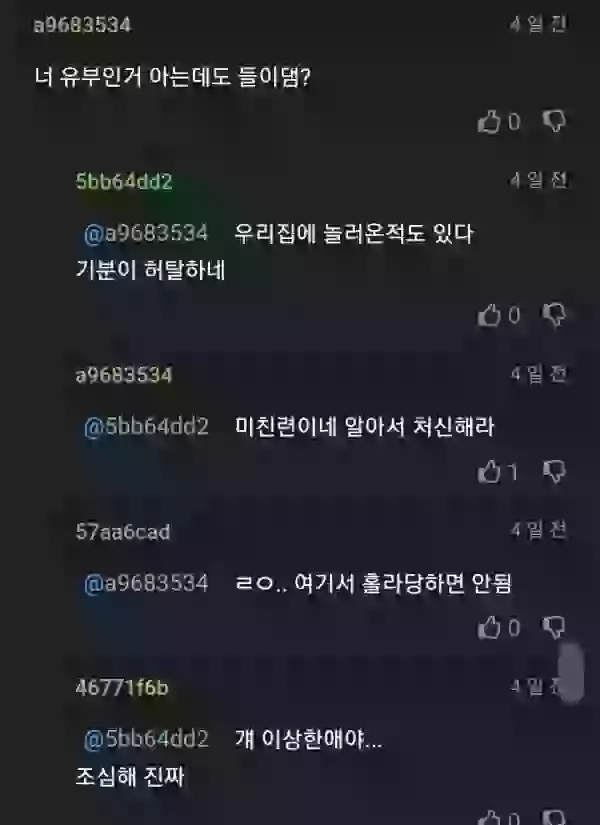The width and height of the screenshot is (600, 825).
Task: Like 5bb64dd2's reply about 기분이 허탈하네
Action: pos(489,315)
